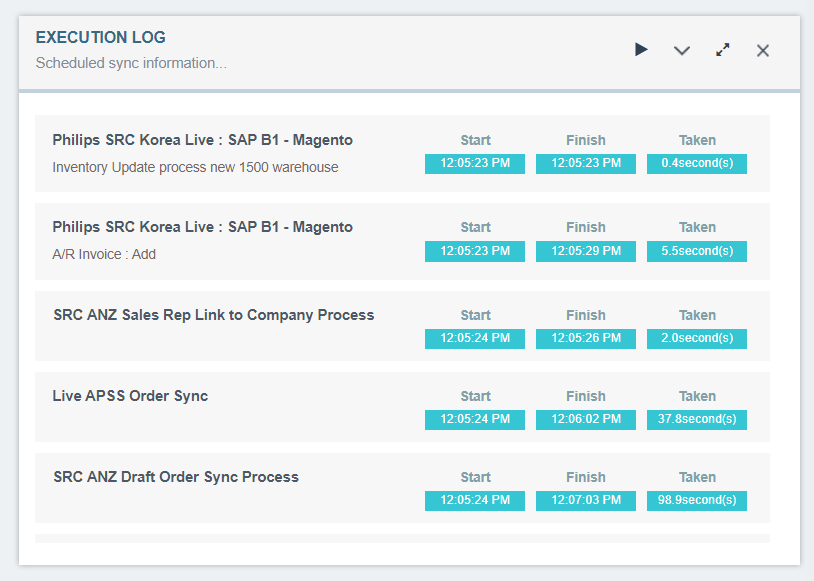Click the 12:07:03 PM finish time
814x581 pixels.
pyautogui.click(x=586, y=500)
